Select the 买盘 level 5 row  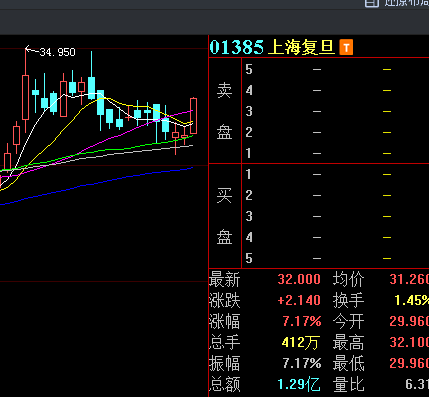[x=335, y=258]
